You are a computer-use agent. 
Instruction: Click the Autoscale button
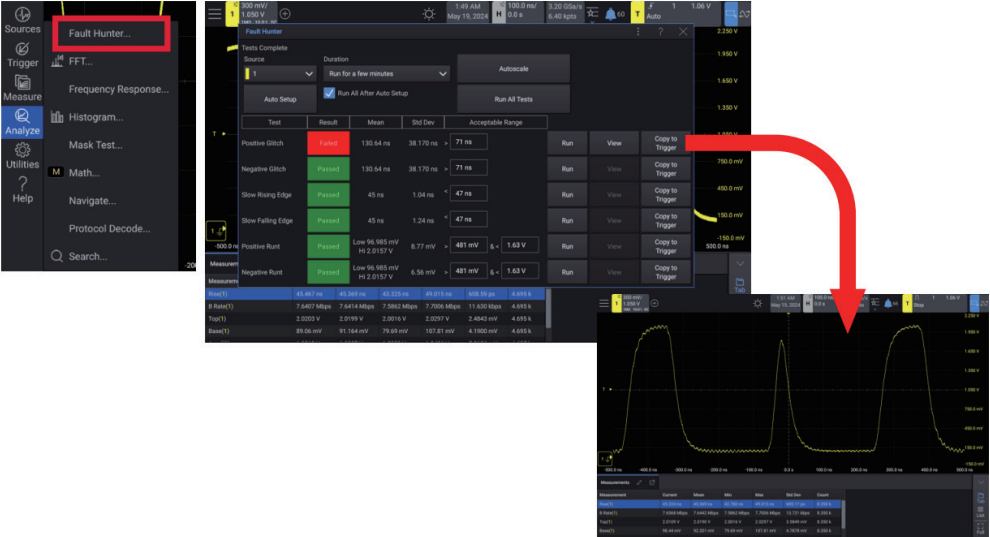click(513, 68)
